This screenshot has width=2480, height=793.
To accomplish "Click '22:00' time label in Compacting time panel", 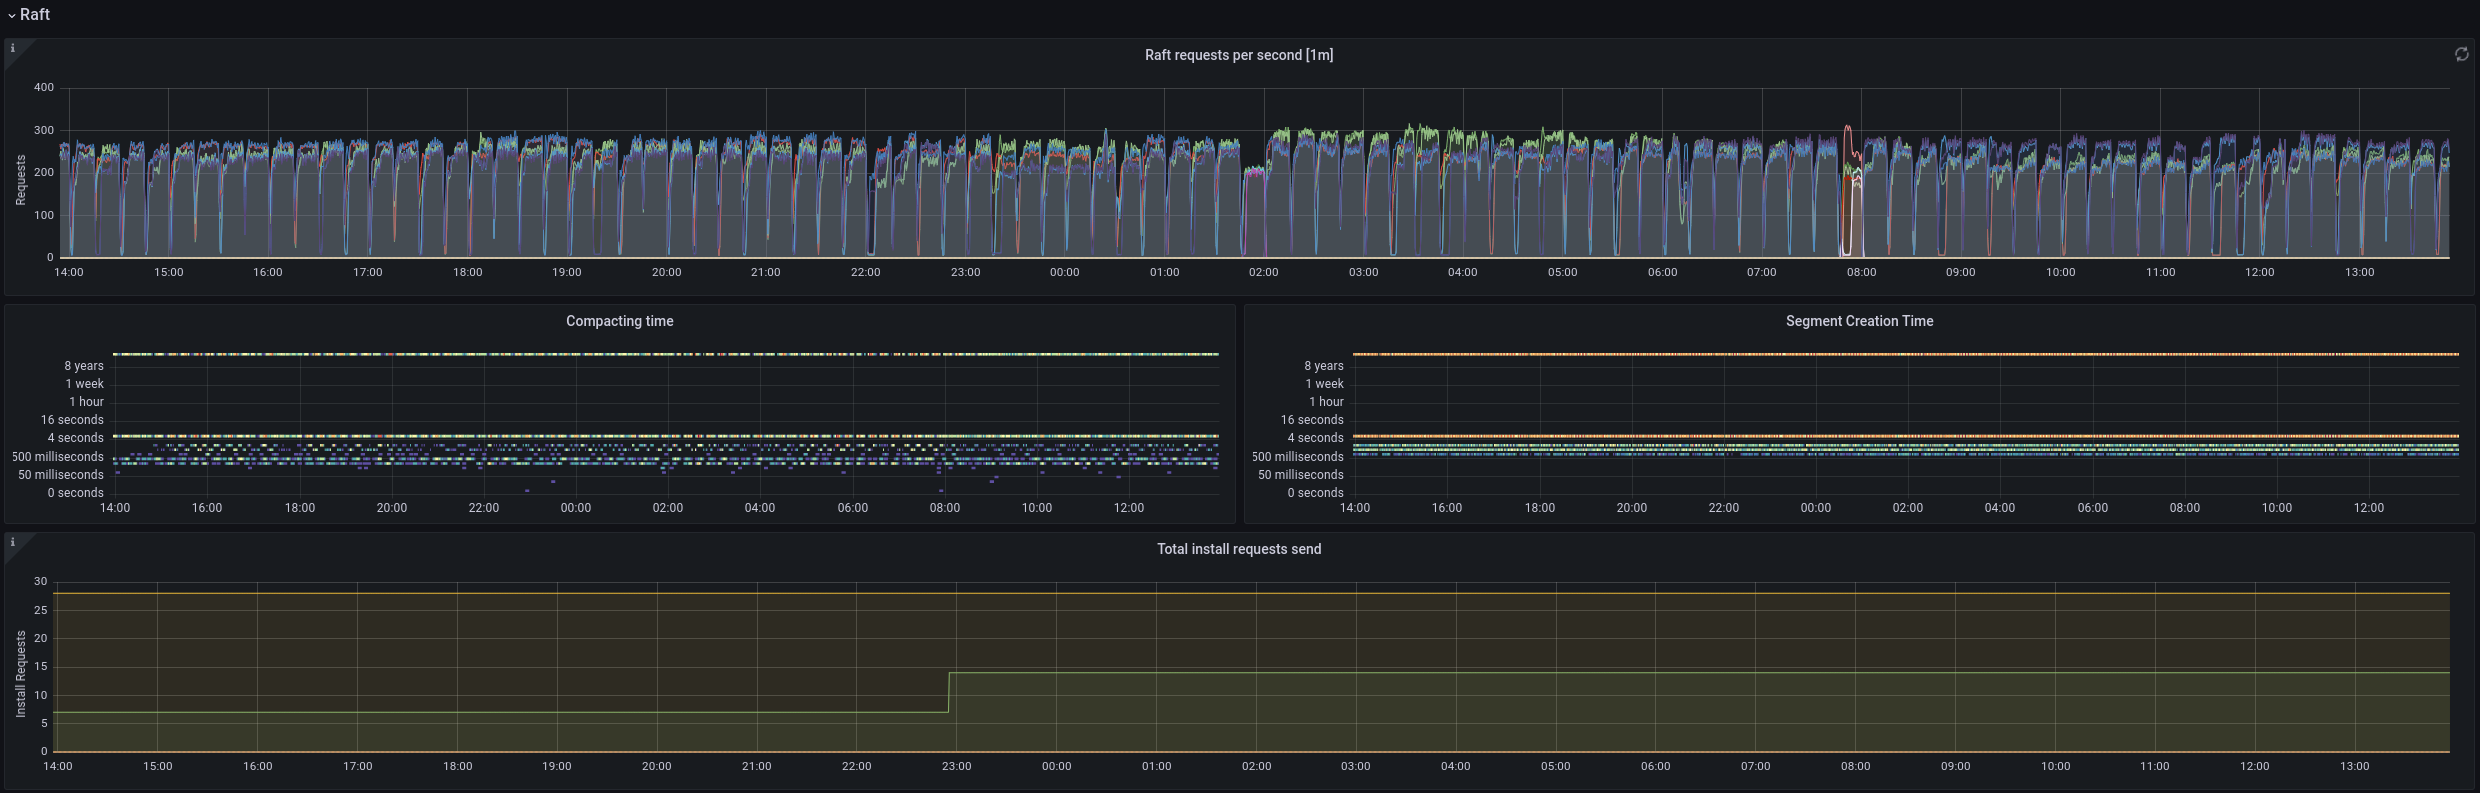I will click(484, 508).
